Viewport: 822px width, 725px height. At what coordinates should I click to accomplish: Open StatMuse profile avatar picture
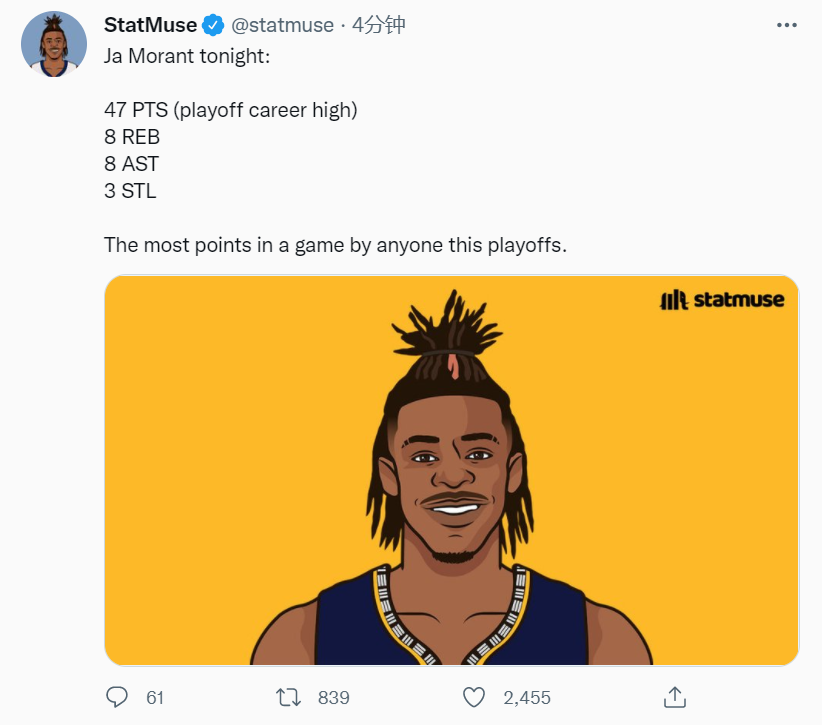pos(54,44)
